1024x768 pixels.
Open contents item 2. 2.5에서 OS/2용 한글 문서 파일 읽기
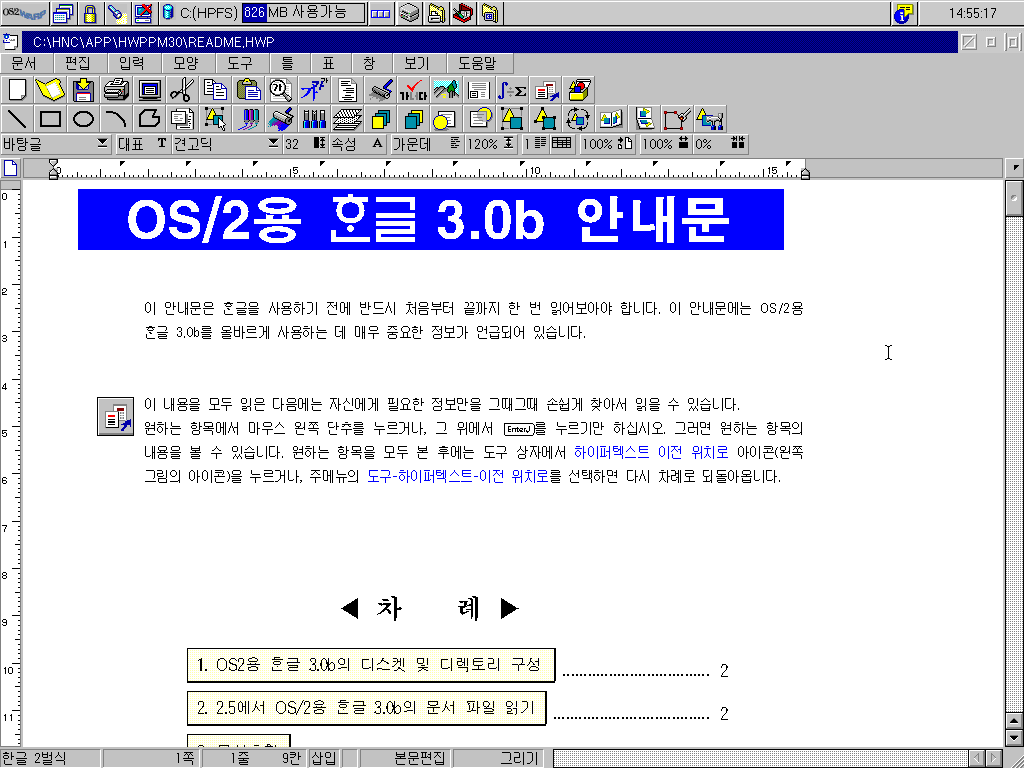(366, 707)
